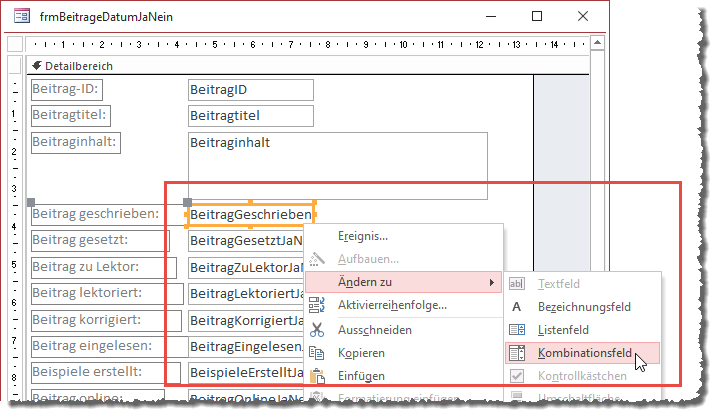Change control to Bezeichnungsfeld
Image resolution: width=719 pixels, height=417 pixels.
(x=584, y=307)
